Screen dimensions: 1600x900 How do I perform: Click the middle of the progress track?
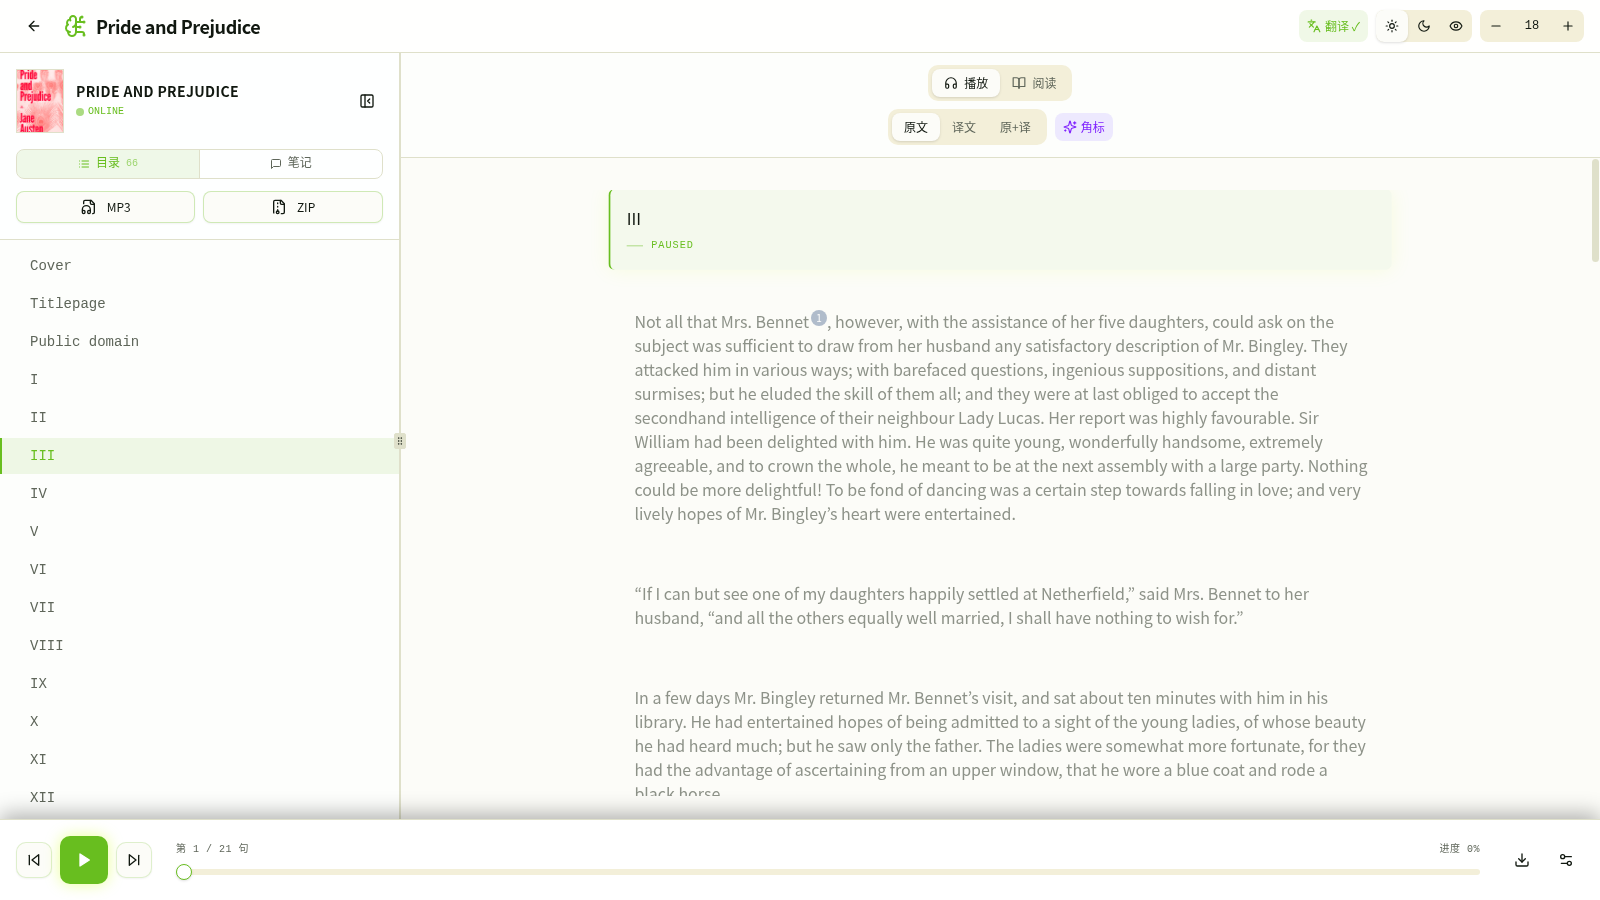point(830,872)
